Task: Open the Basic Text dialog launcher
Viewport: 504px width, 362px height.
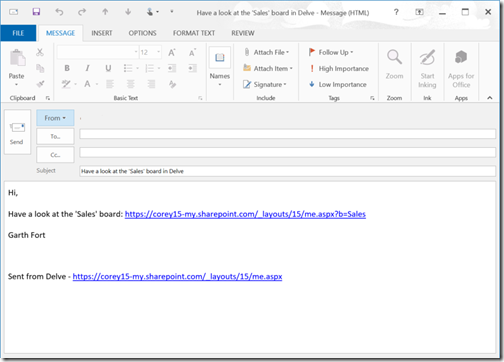Action: [200, 98]
